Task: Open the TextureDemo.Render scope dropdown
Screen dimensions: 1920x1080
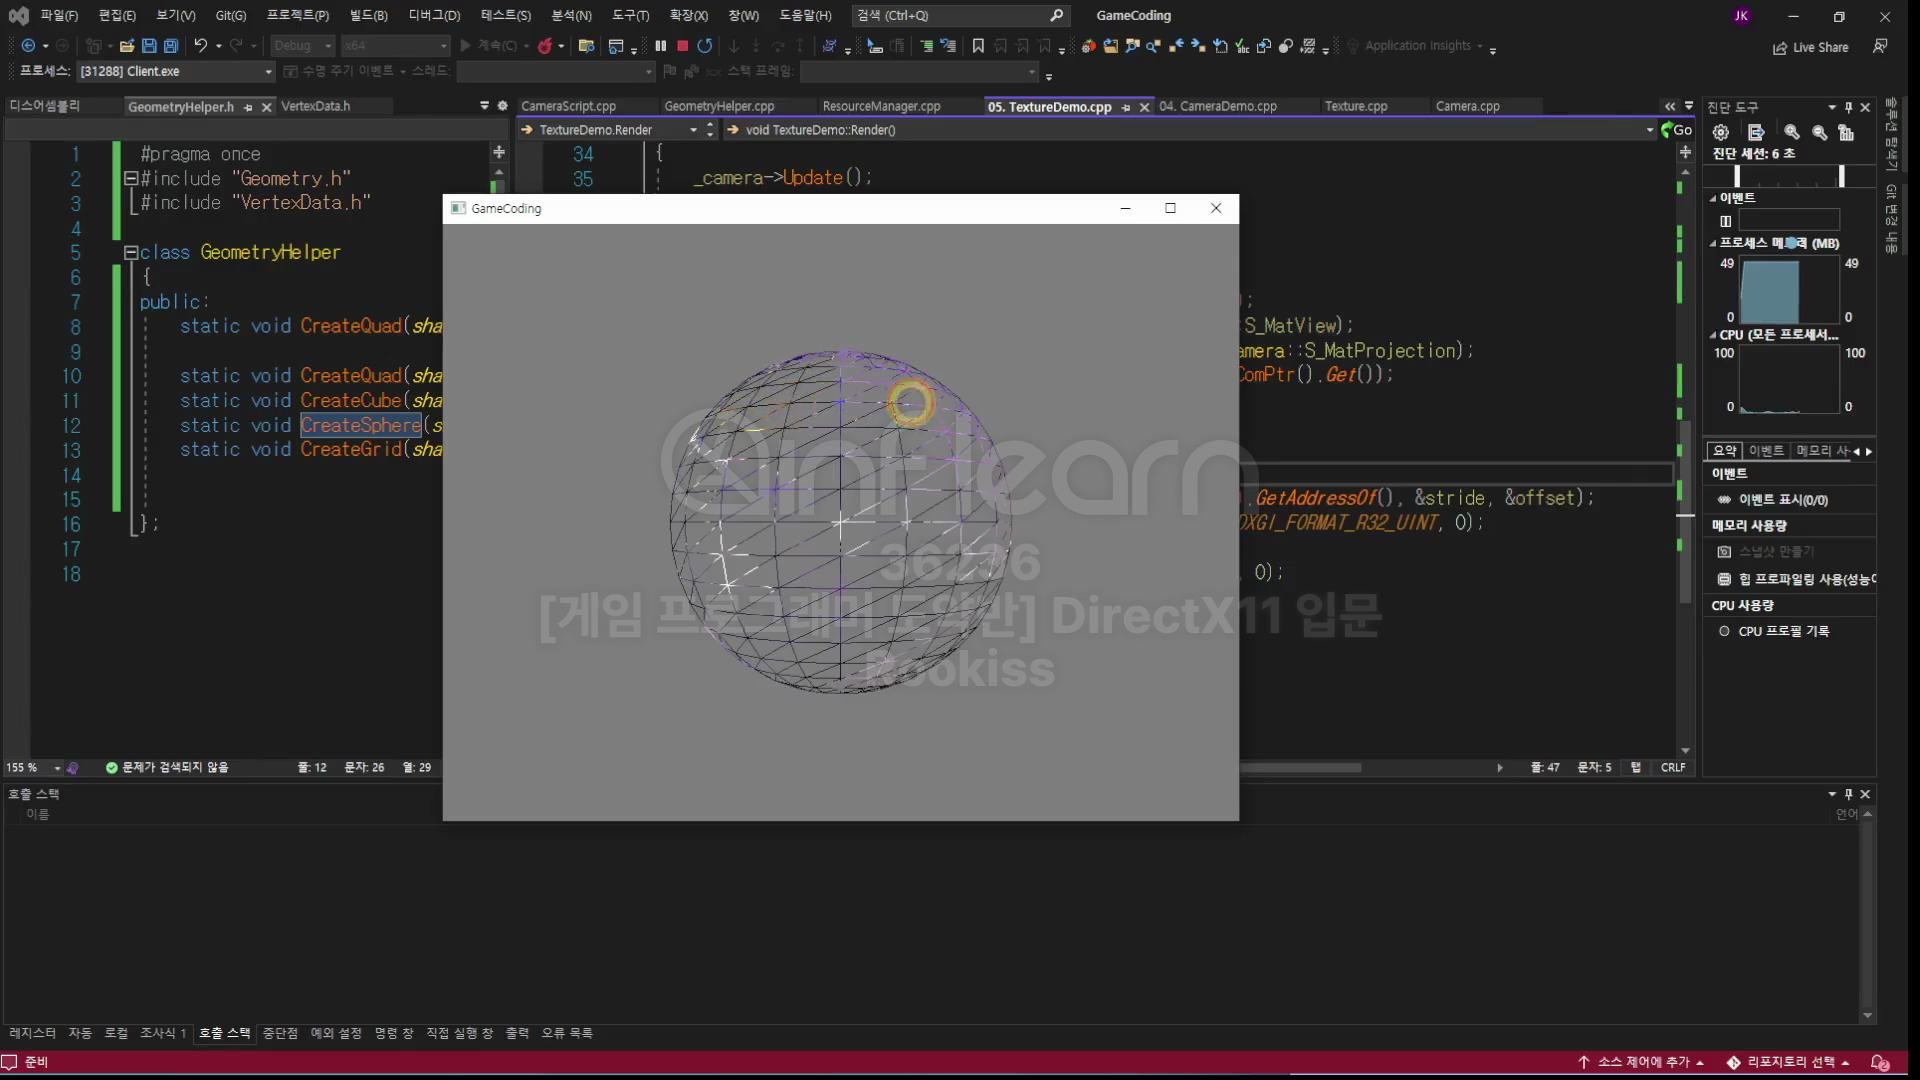Action: pyautogui.click(x=693, y=130)
